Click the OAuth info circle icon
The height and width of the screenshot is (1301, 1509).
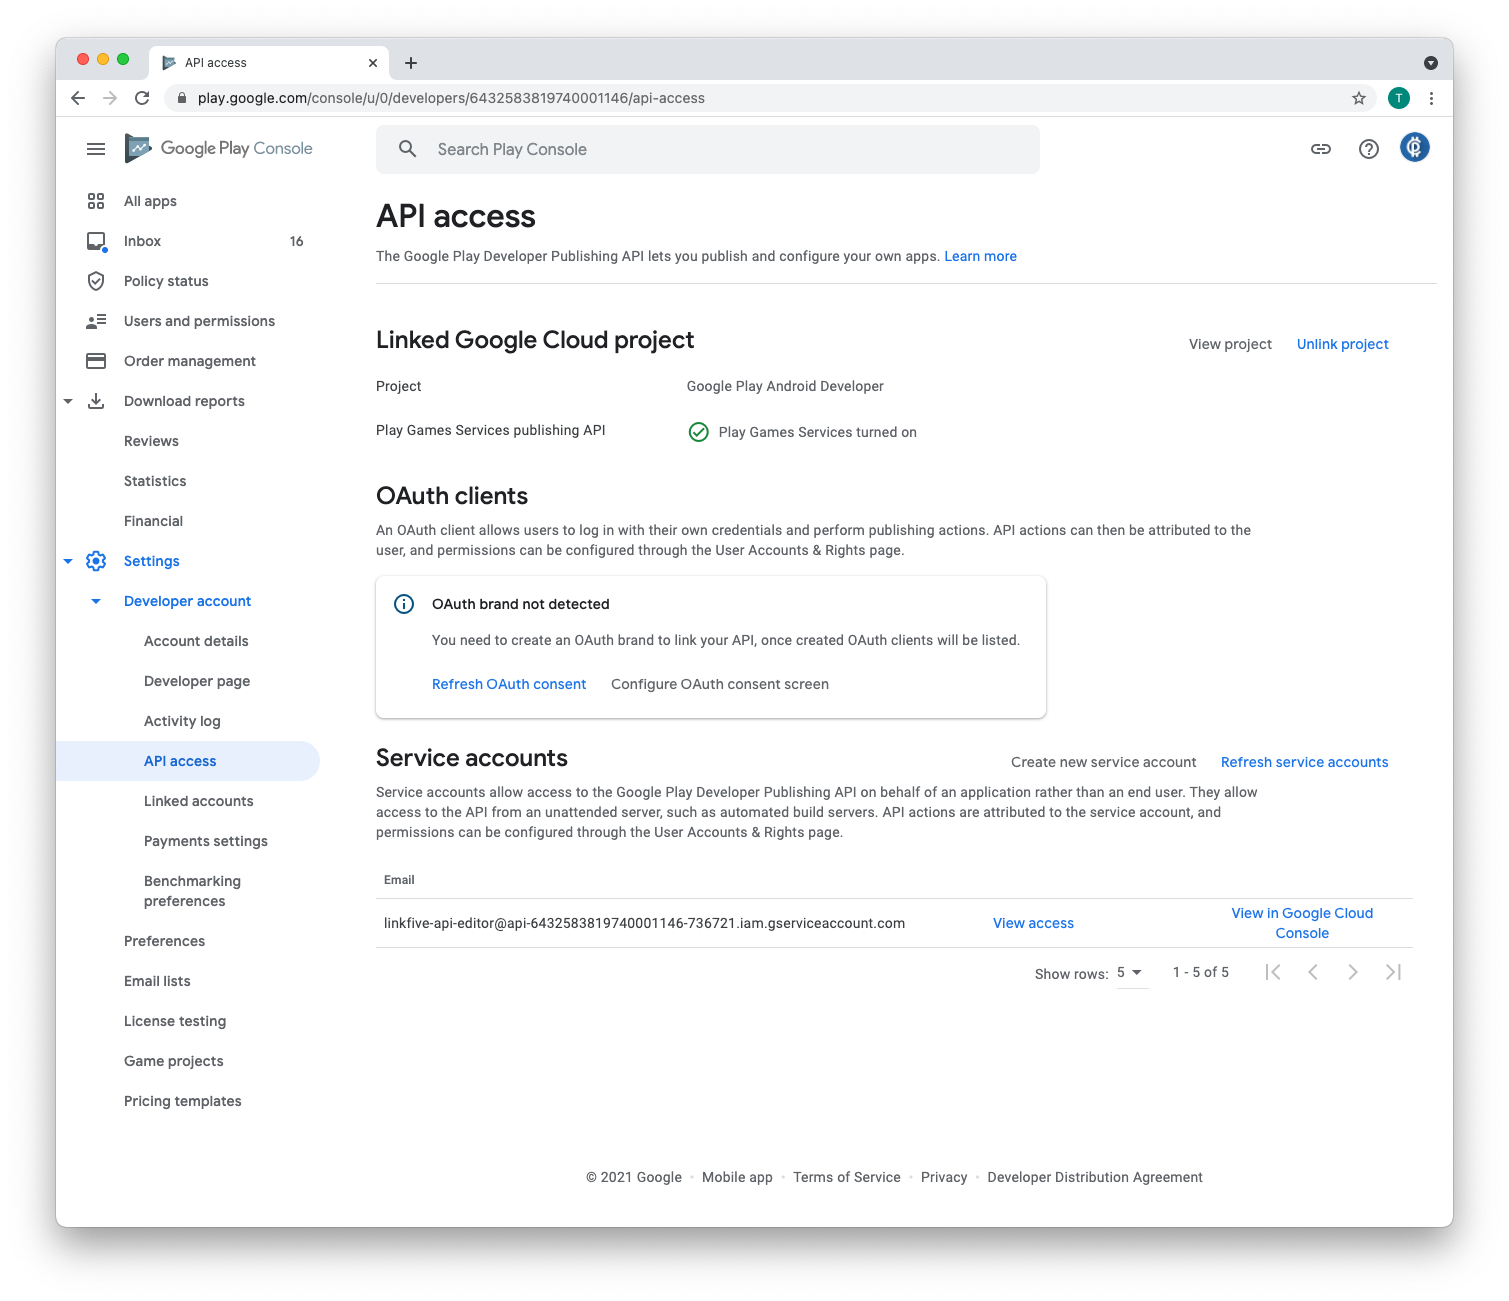tap(404, 604)
